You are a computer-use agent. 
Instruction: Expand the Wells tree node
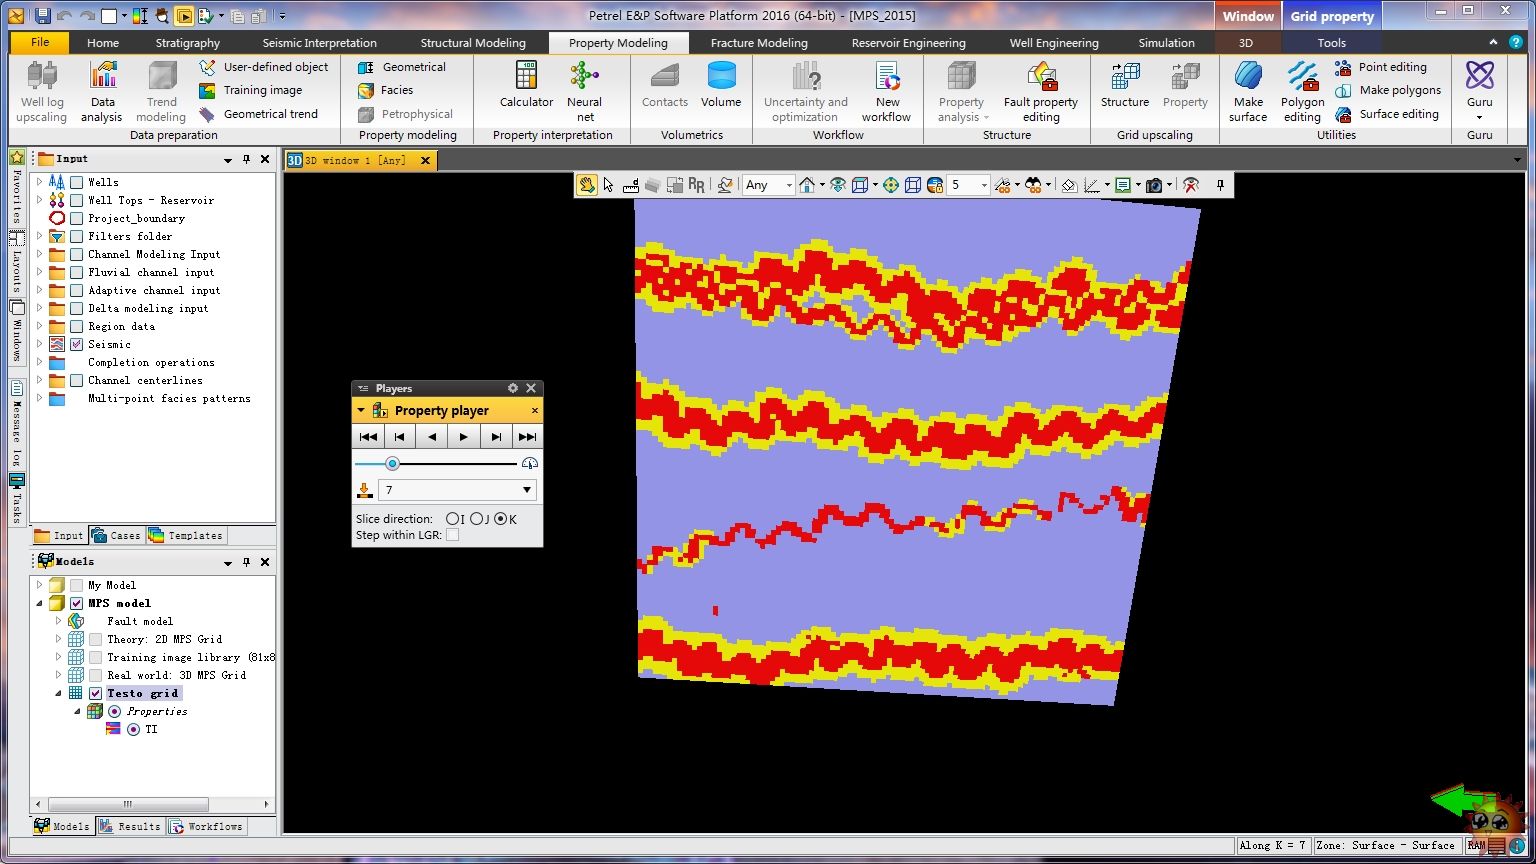39,182
